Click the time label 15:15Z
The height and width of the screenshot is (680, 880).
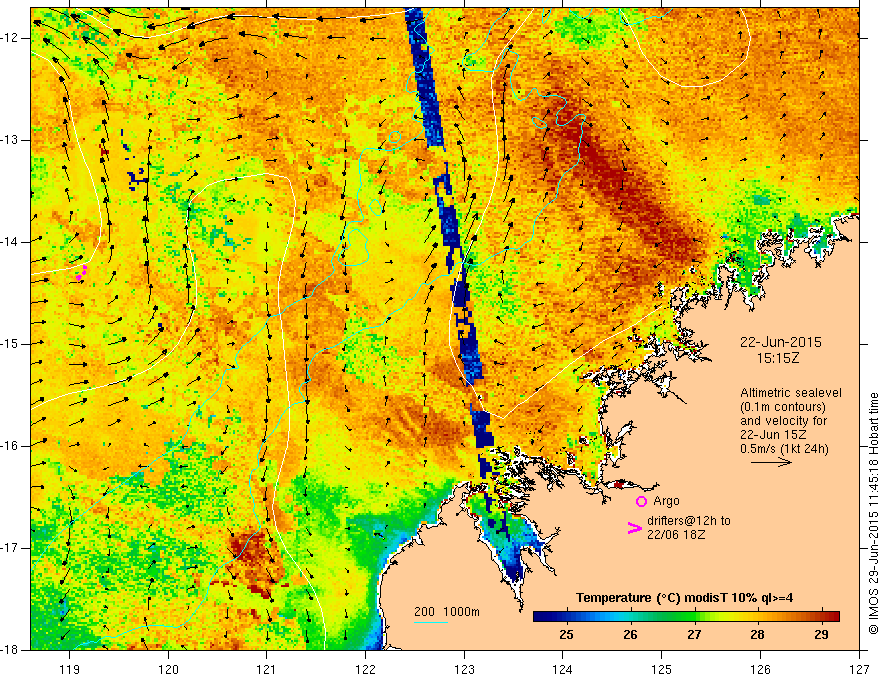click(x=778, y=358)
